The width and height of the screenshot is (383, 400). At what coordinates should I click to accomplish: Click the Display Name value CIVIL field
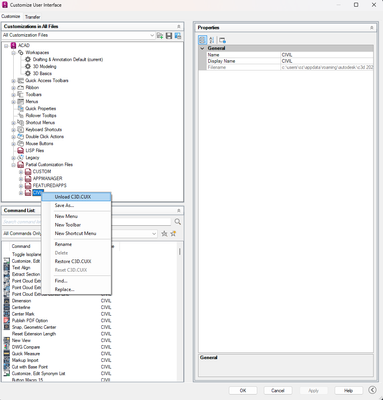327,61
